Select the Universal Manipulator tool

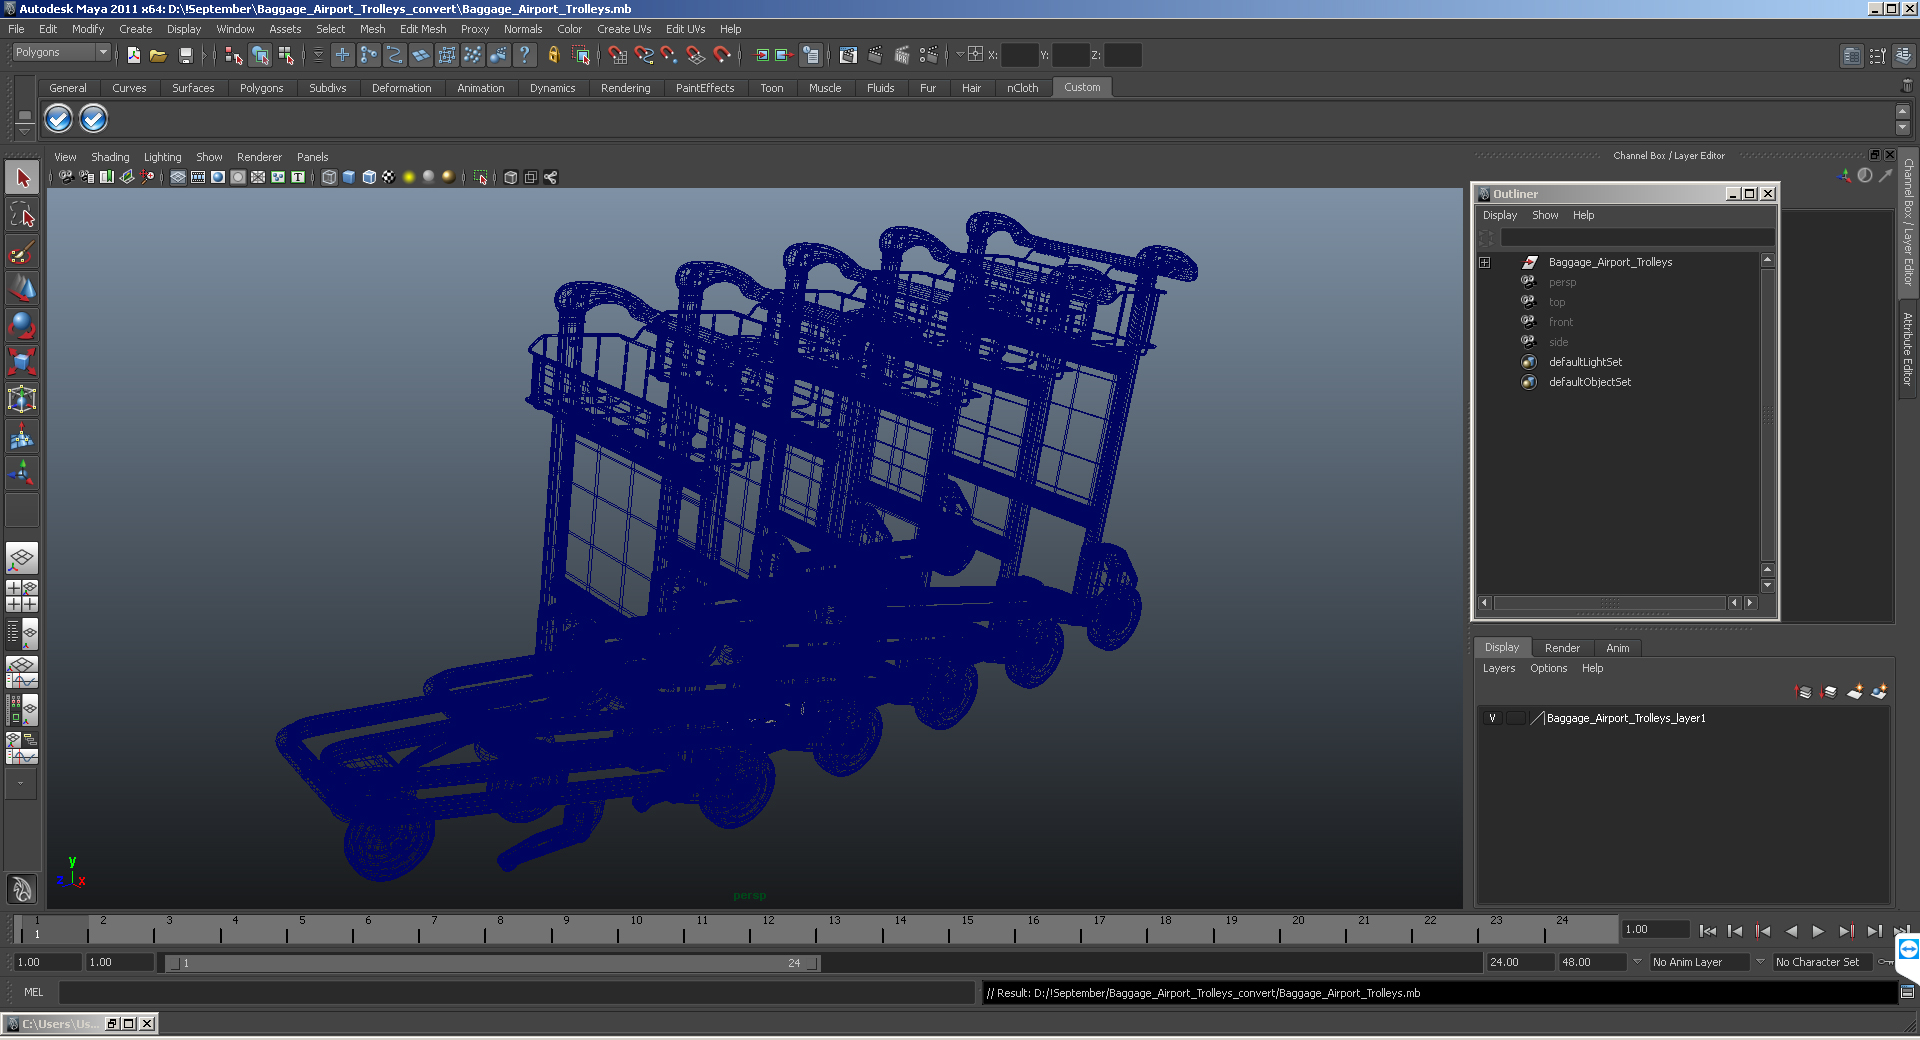click(22, 399)
